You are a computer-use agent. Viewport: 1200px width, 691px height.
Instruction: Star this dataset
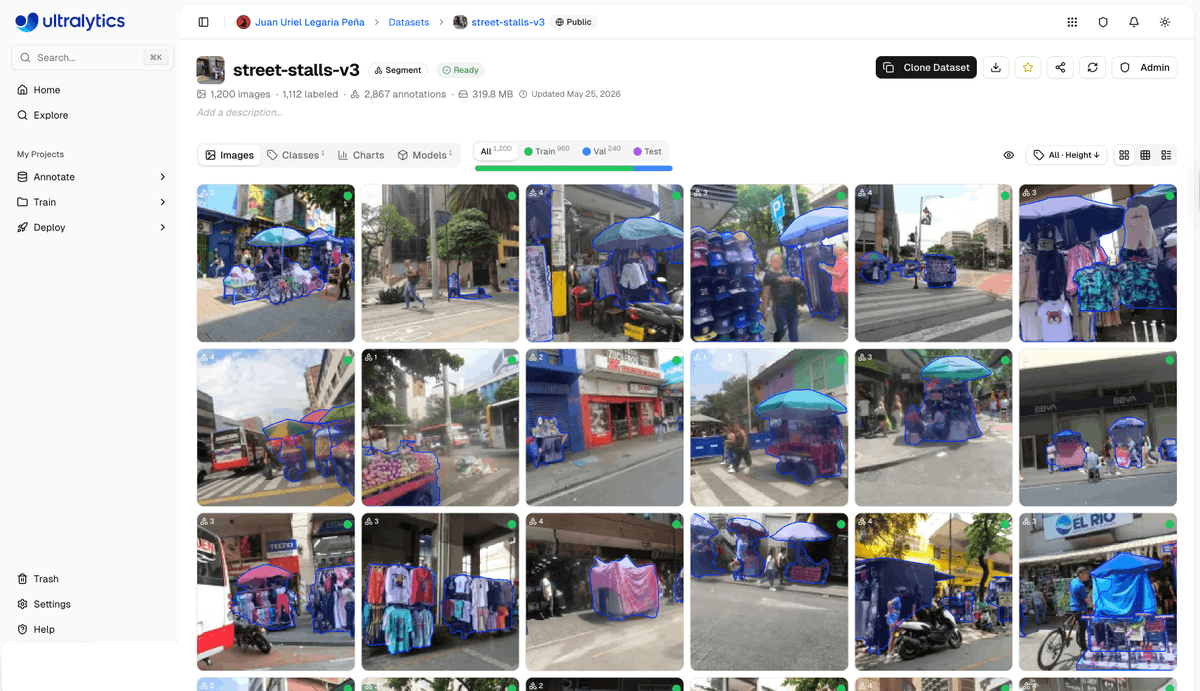1028,67
